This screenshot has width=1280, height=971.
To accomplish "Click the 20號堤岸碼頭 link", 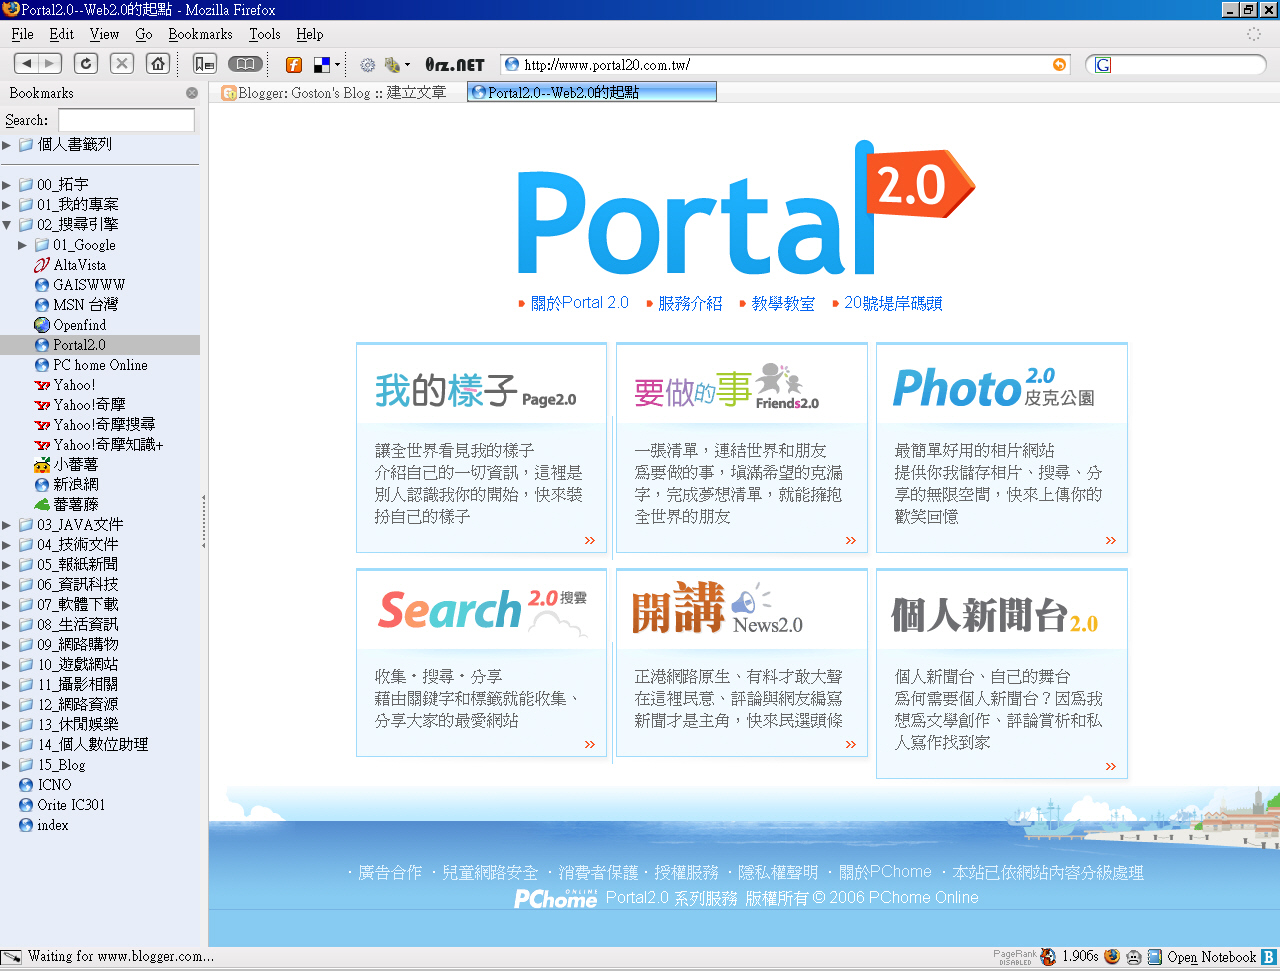I will (x=893, y=303).
